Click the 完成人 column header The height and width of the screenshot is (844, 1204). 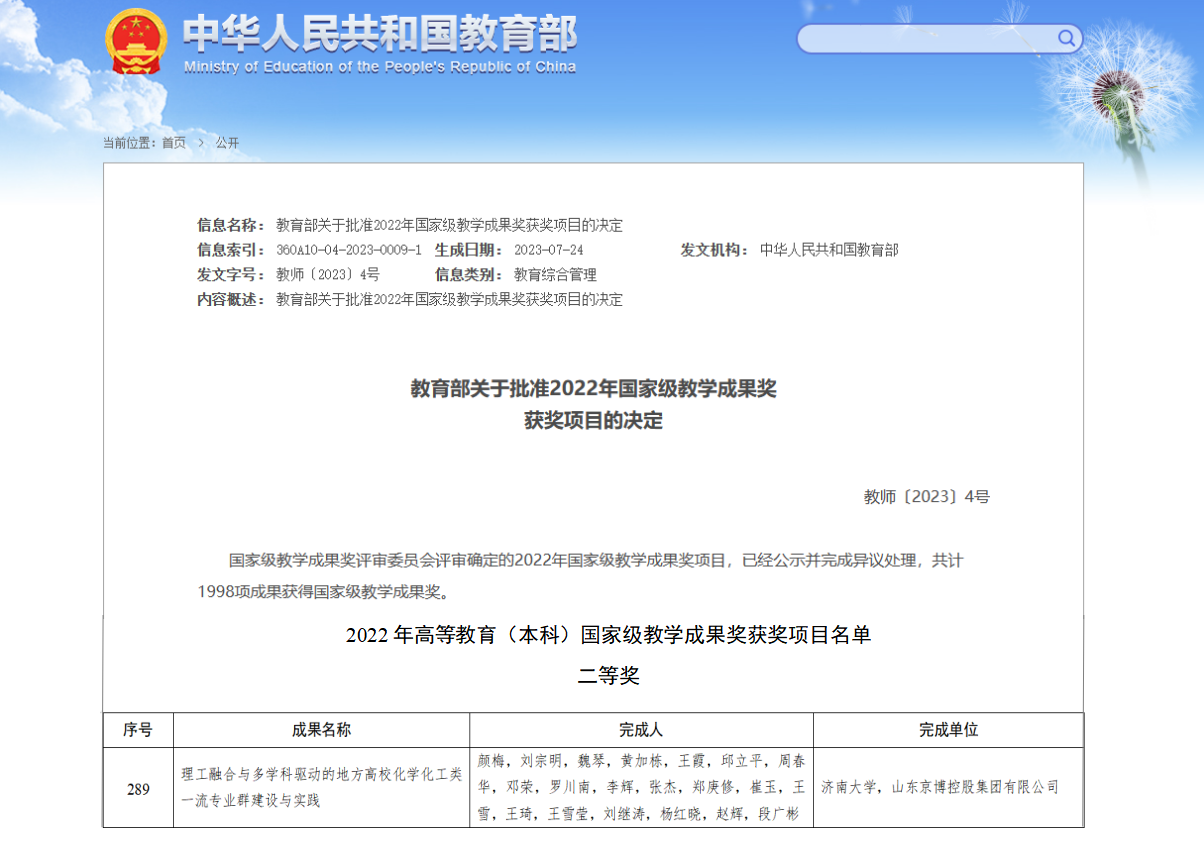click(641, 730)
